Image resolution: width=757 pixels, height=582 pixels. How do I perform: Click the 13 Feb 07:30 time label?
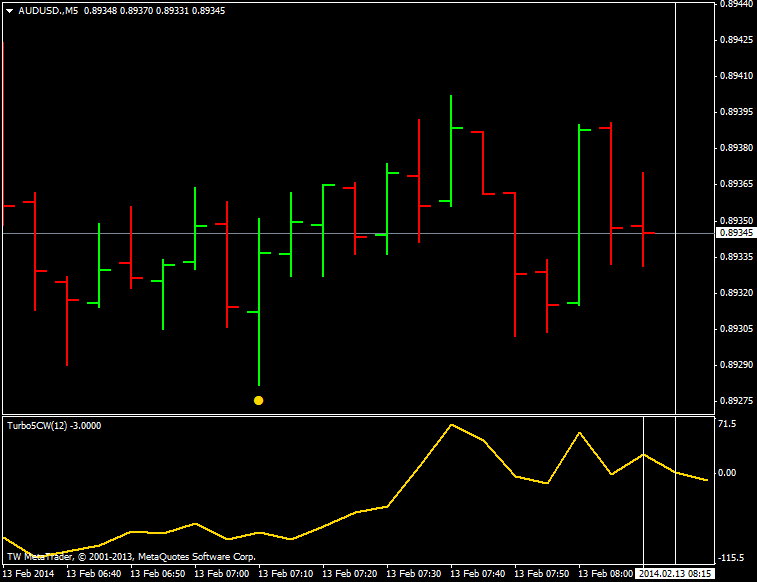pyautogui.click(x=414, y=574)
